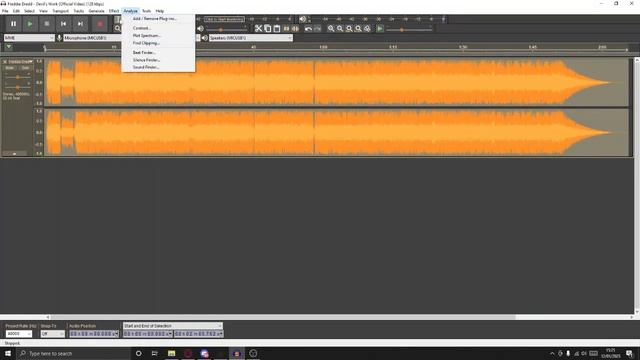Image resolution: width=640 pixels, height=360 pixels.
Task: Fit project to width zoom icon
Action: coord(358,29)
